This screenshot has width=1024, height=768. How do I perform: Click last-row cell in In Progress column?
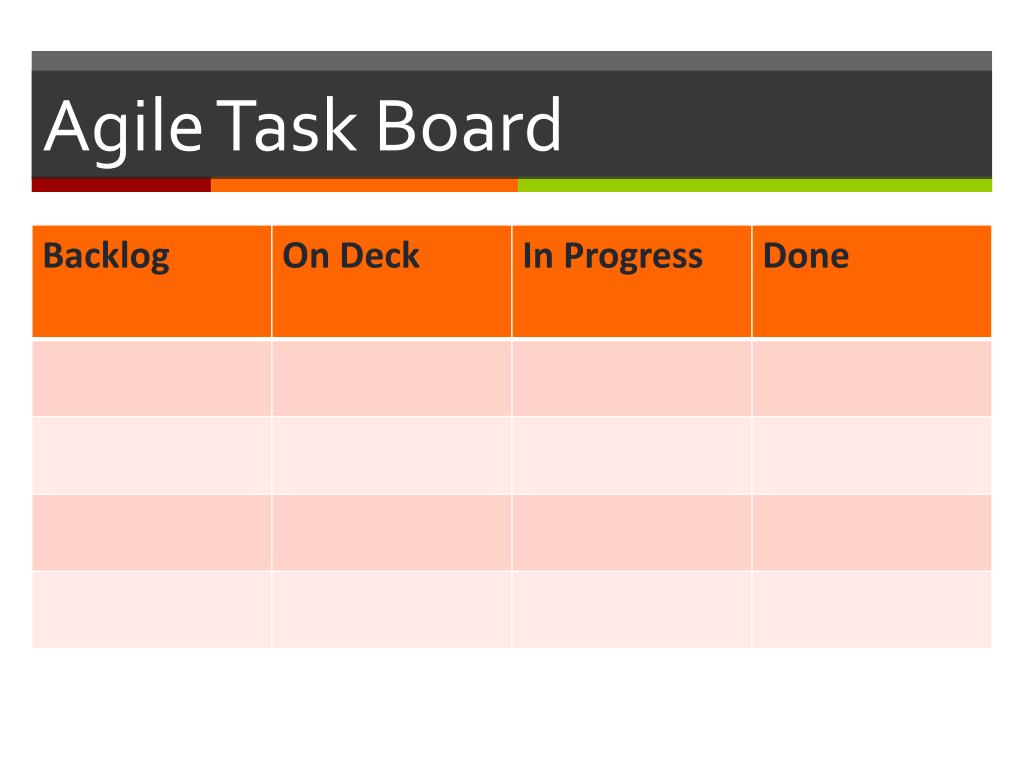[632, 610]
